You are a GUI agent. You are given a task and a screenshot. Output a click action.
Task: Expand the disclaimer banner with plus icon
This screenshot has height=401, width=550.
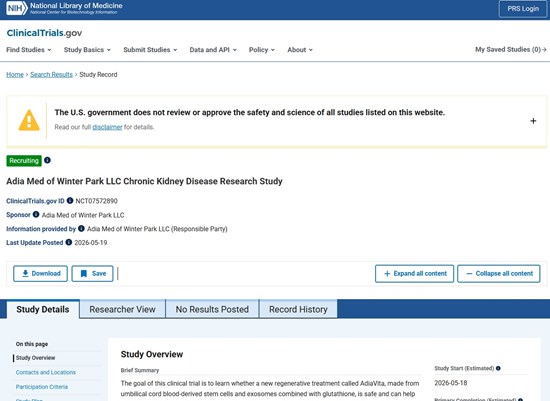533,121
